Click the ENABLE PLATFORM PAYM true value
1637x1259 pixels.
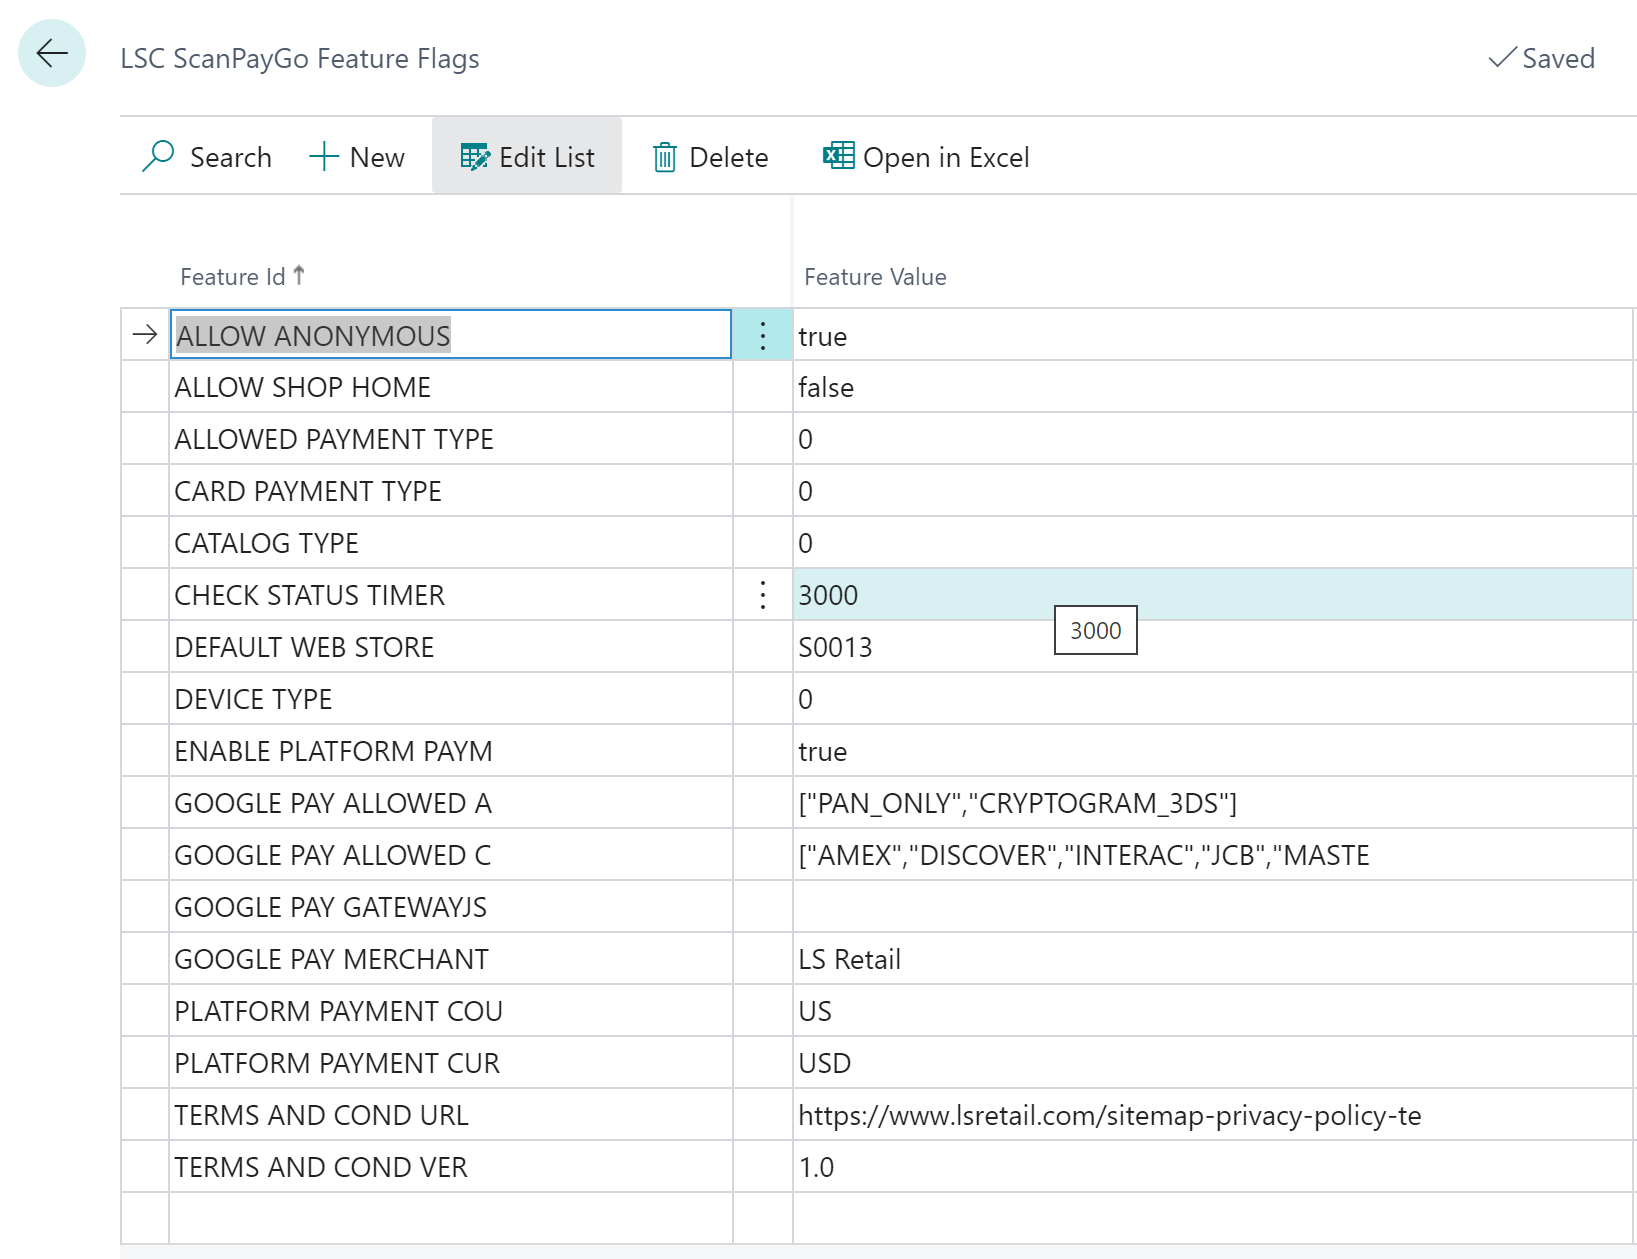click(x=822, y=751)
